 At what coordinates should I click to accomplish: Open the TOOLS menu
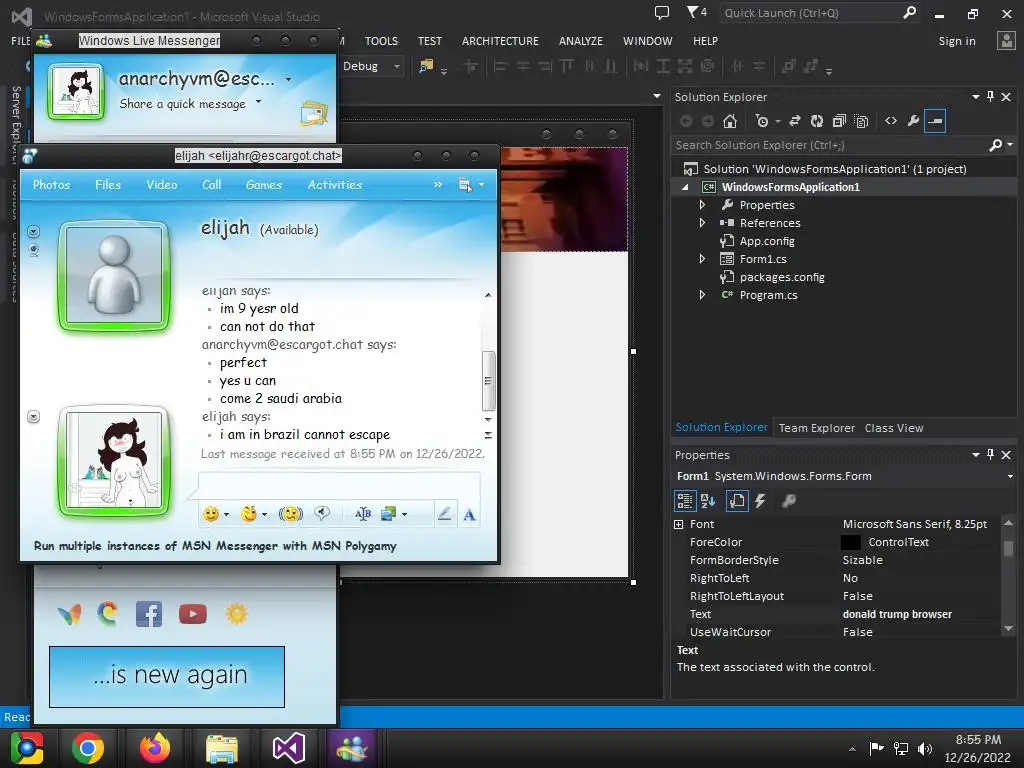tap(381, 41)
